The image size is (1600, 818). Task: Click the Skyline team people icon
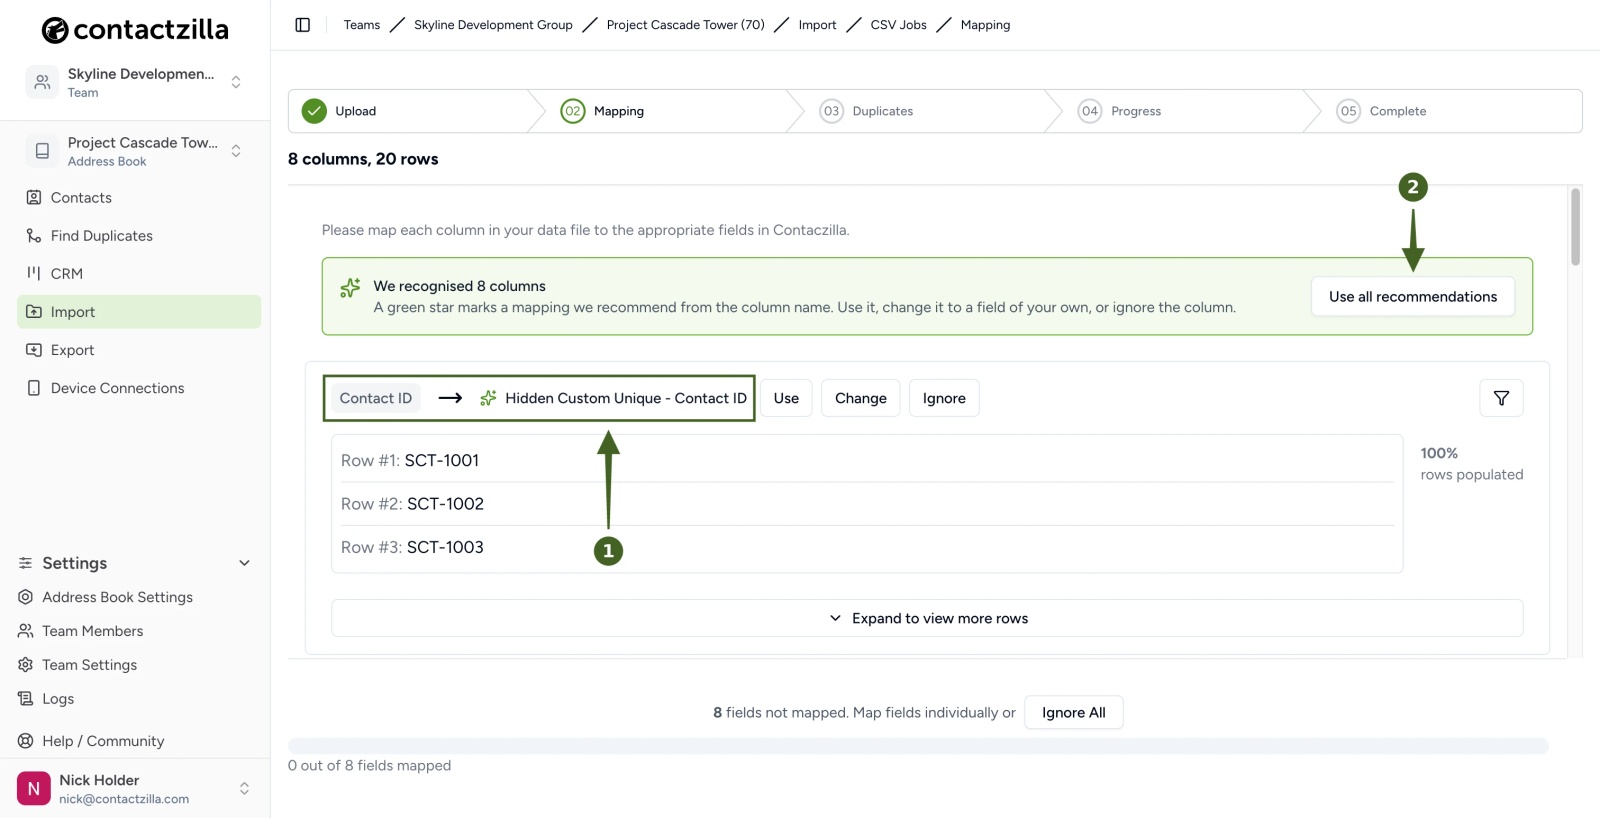click(x=42, y=82)
